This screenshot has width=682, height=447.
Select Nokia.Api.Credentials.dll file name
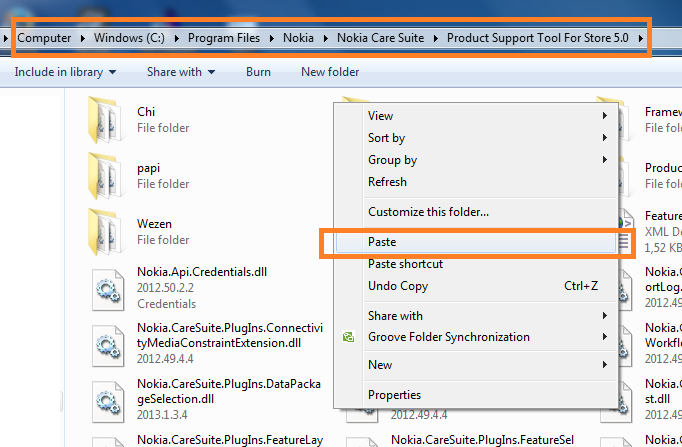202,272
